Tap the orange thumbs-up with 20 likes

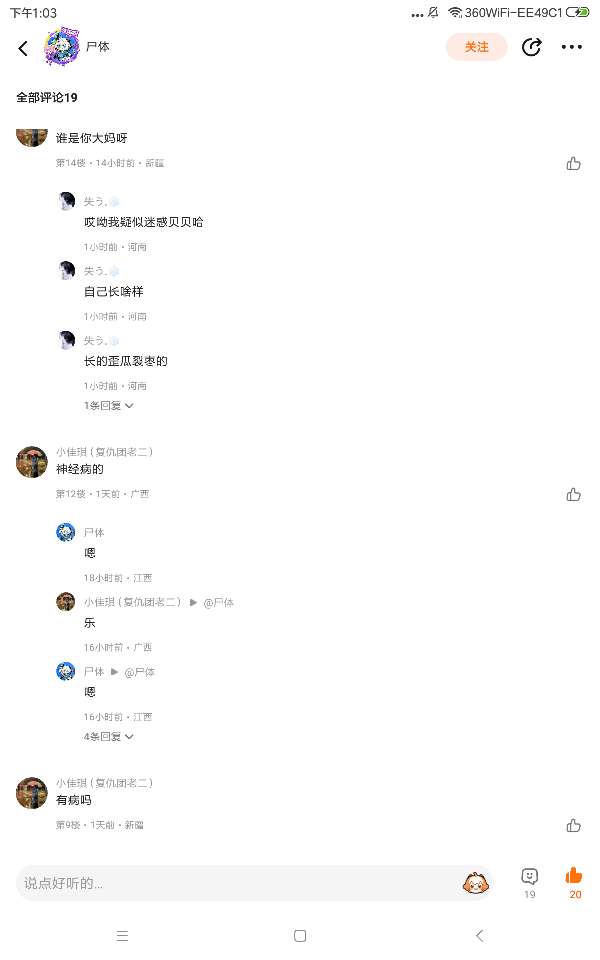(574, 883)
